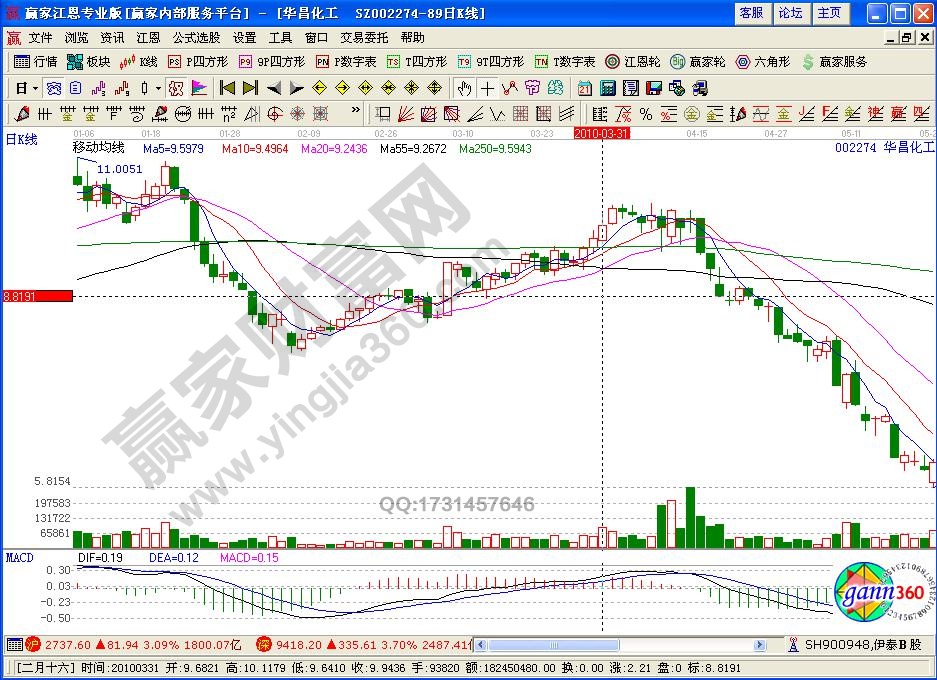Toggle the K线 candlestick view
This screenshot has height=680, width=937.
point(140,62)
